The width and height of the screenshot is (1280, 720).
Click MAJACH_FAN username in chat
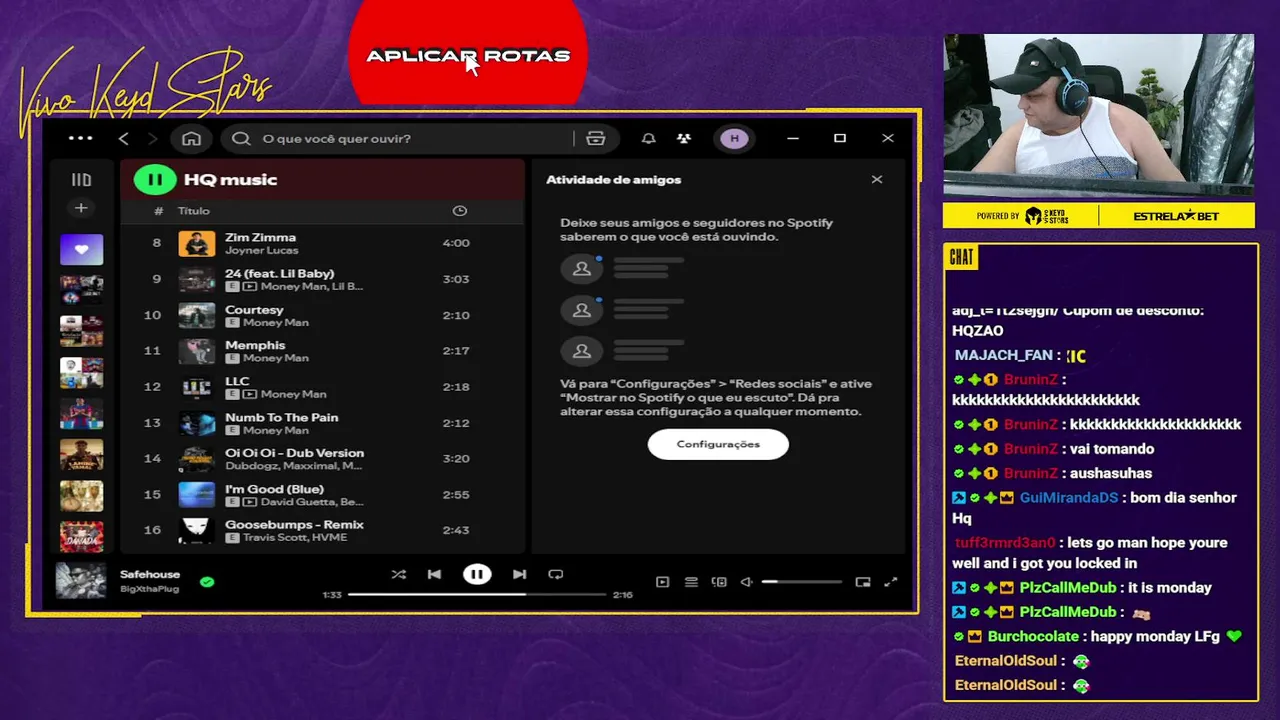1003,355
